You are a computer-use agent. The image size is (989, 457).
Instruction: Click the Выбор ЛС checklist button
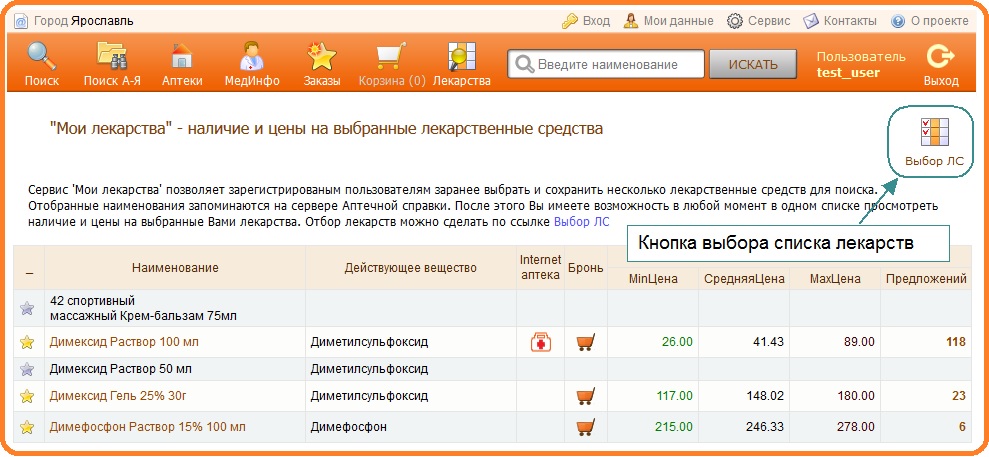pos(932,141)
